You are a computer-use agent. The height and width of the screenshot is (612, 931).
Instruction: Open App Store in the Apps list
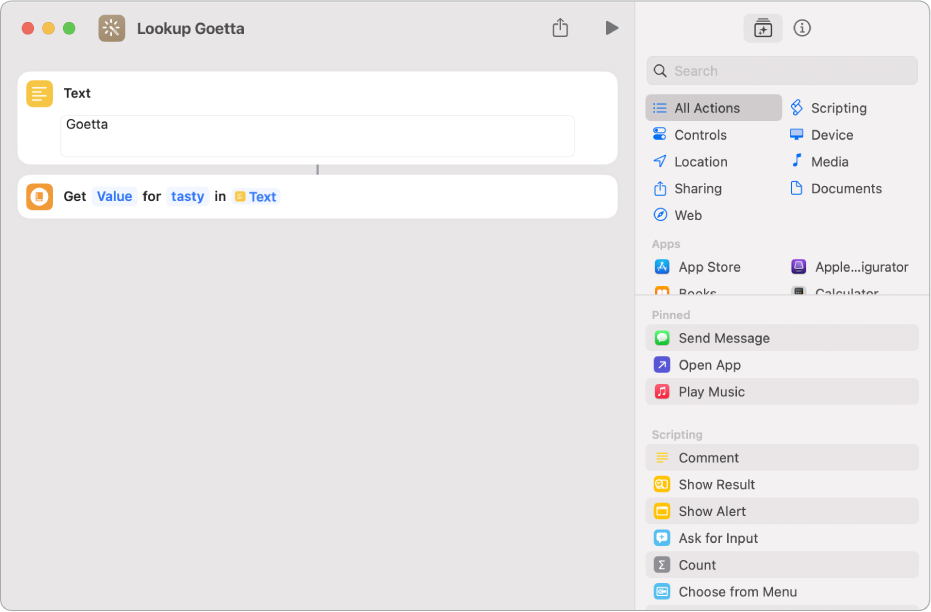click(708, 267)
